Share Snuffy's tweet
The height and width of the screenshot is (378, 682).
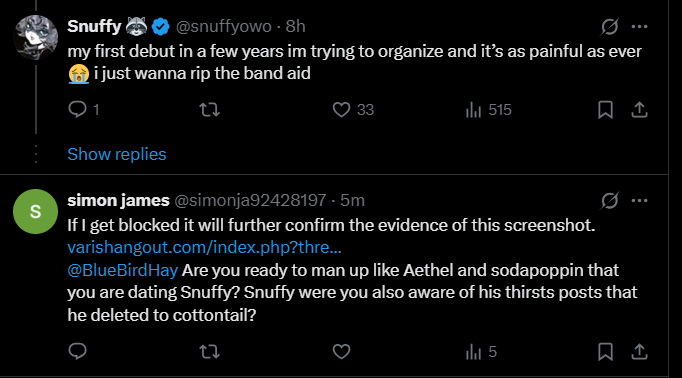639,110
